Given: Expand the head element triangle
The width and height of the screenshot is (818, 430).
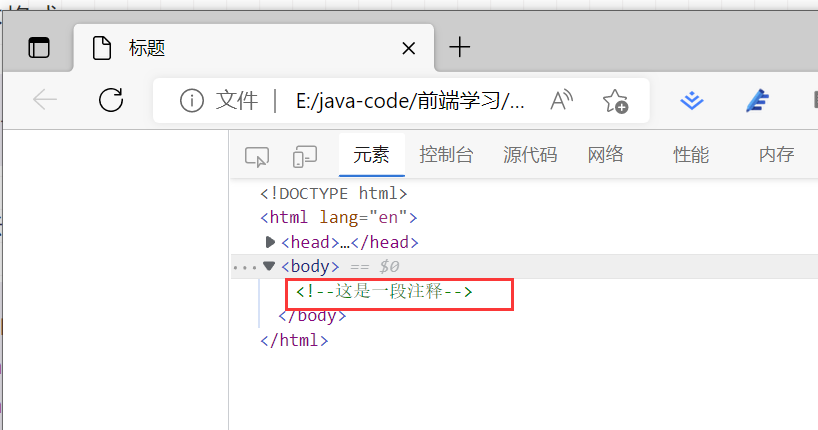Looking at the screenshot, I should click(x=270, y=242).
